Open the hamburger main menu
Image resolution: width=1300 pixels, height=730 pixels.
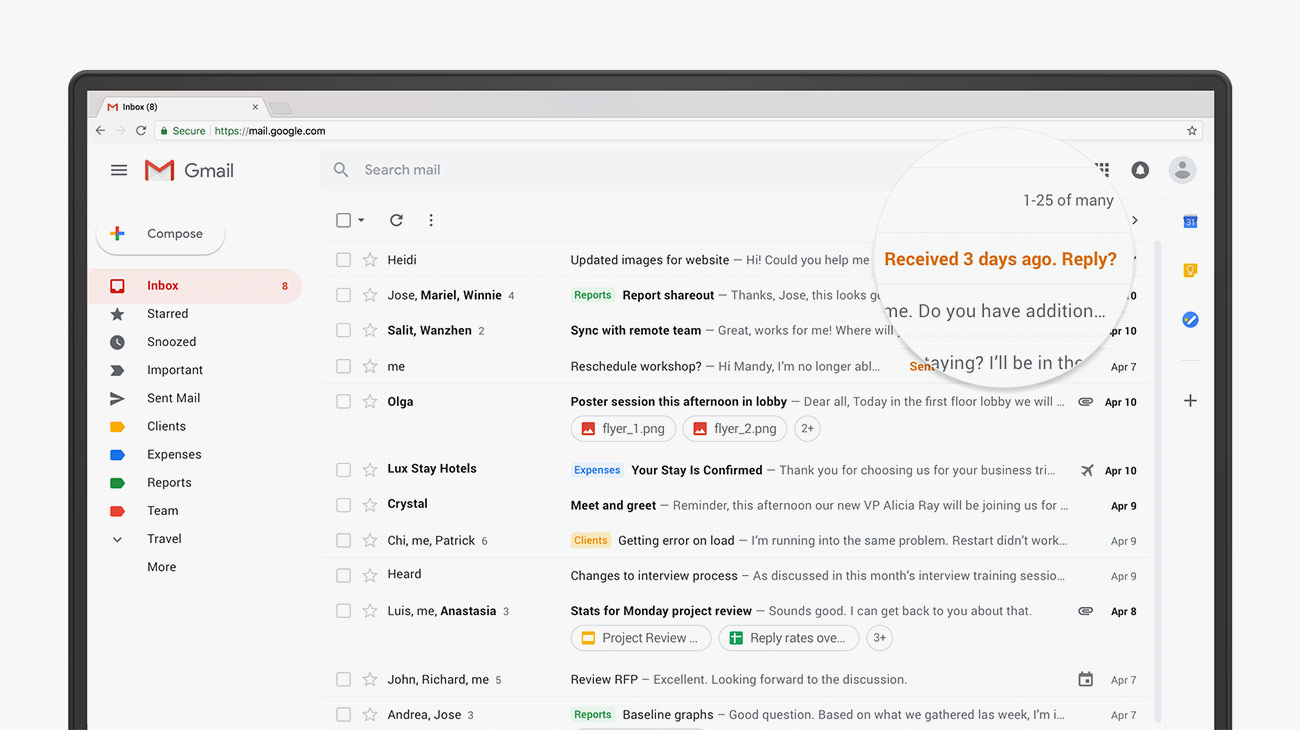(x=119, y=170)
